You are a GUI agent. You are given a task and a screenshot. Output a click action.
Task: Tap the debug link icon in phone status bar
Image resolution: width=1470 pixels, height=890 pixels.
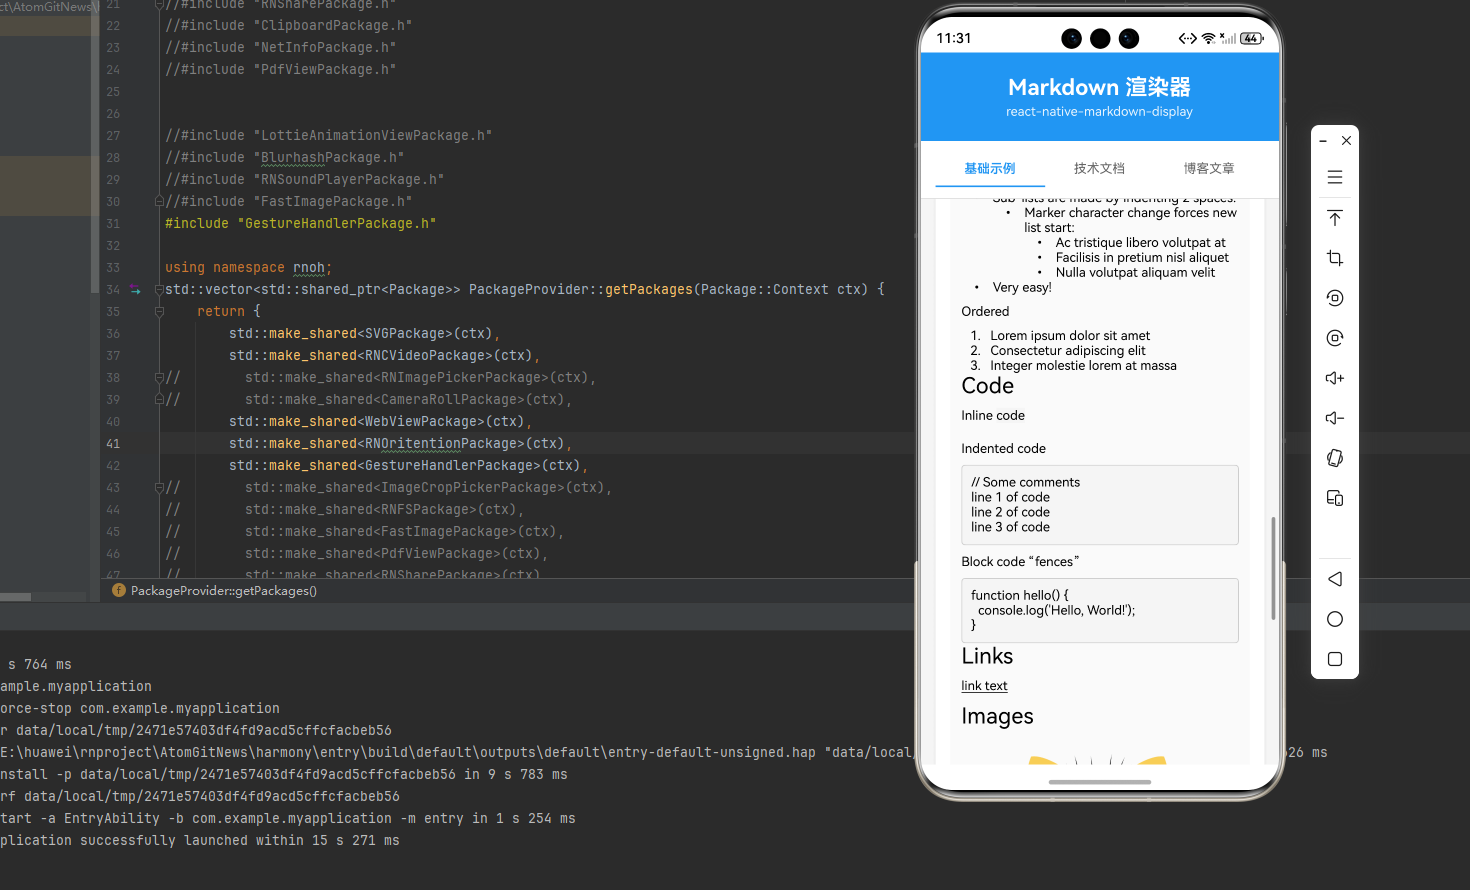pos(1187,38)
